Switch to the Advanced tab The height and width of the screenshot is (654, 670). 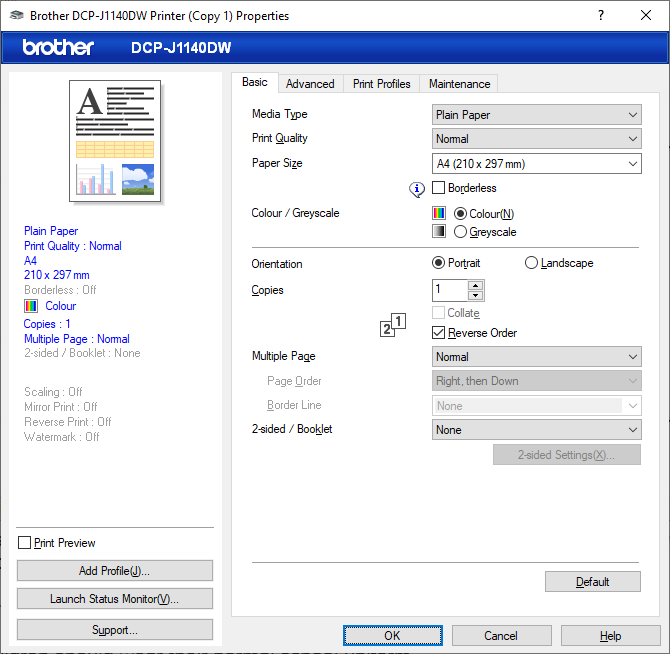pos(310,84)
